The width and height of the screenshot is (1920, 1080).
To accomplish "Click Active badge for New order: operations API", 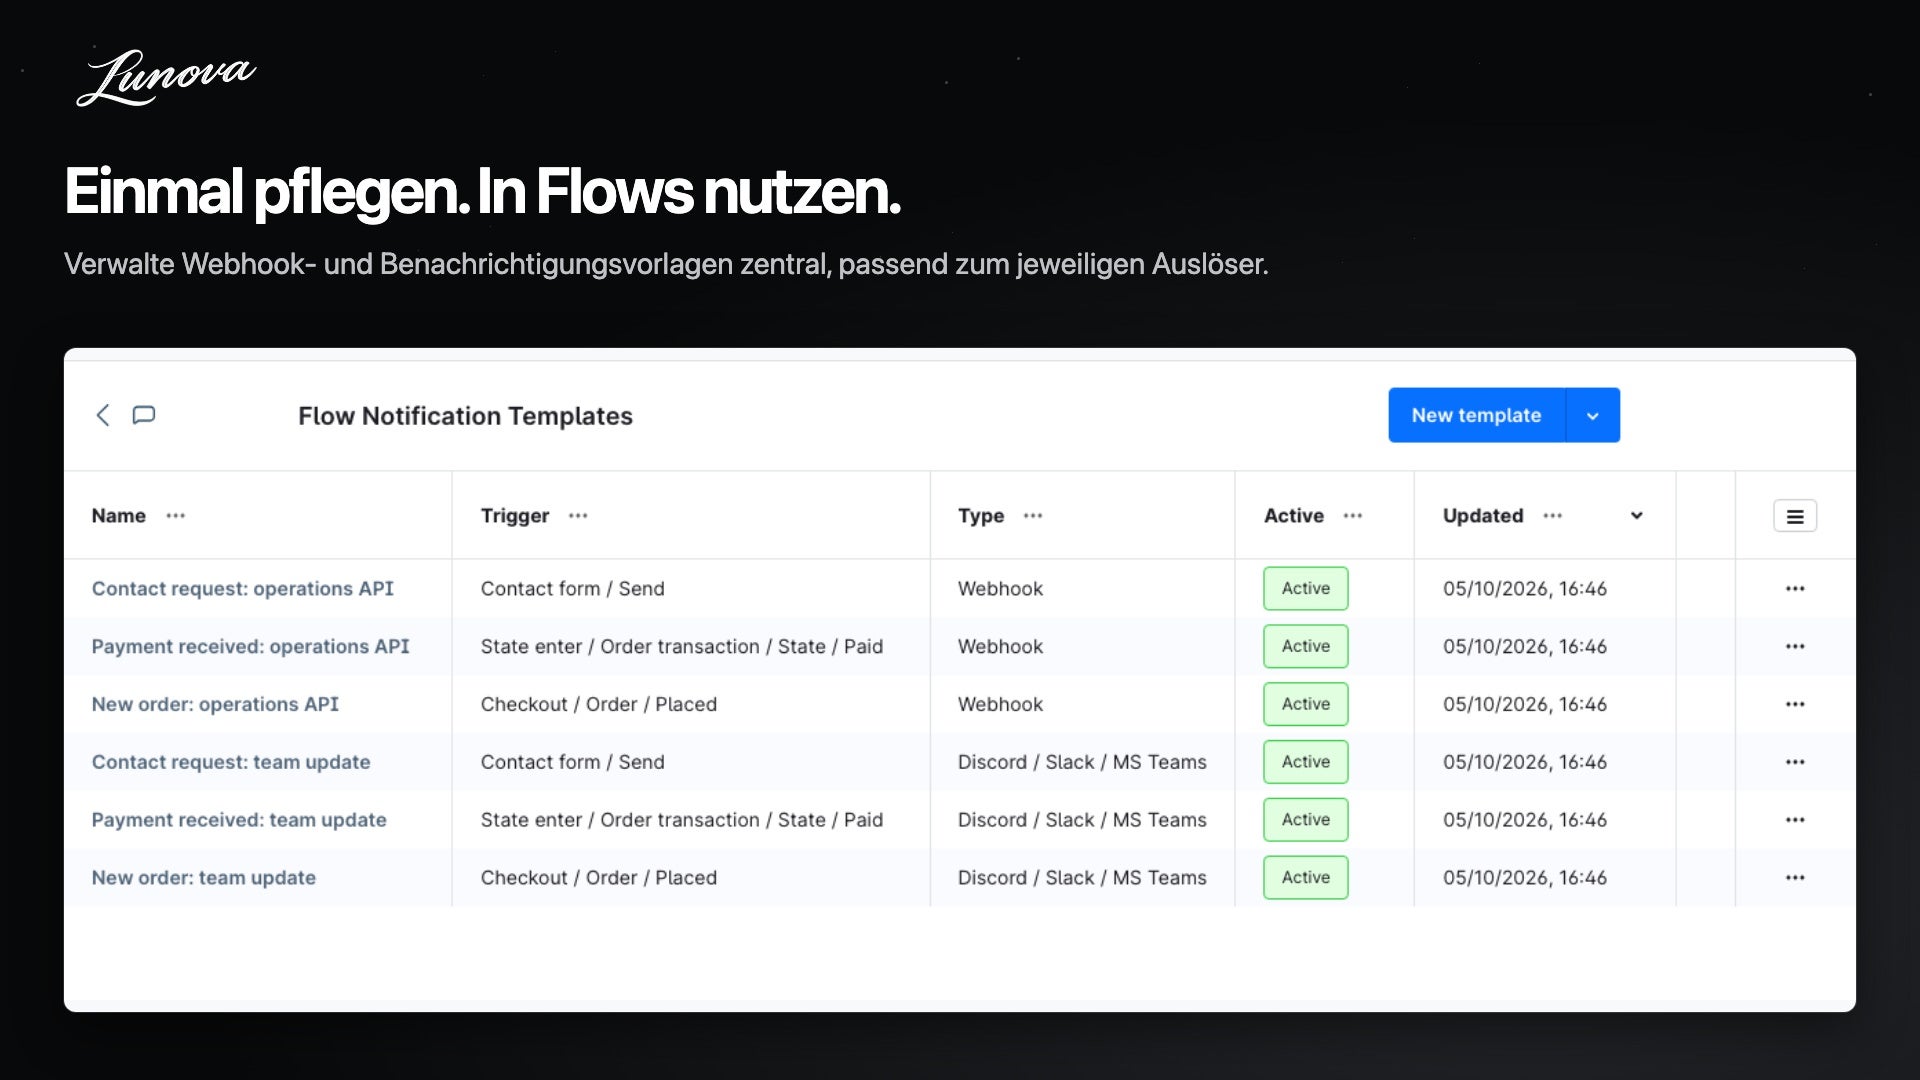I will (x=1306, y=705).
